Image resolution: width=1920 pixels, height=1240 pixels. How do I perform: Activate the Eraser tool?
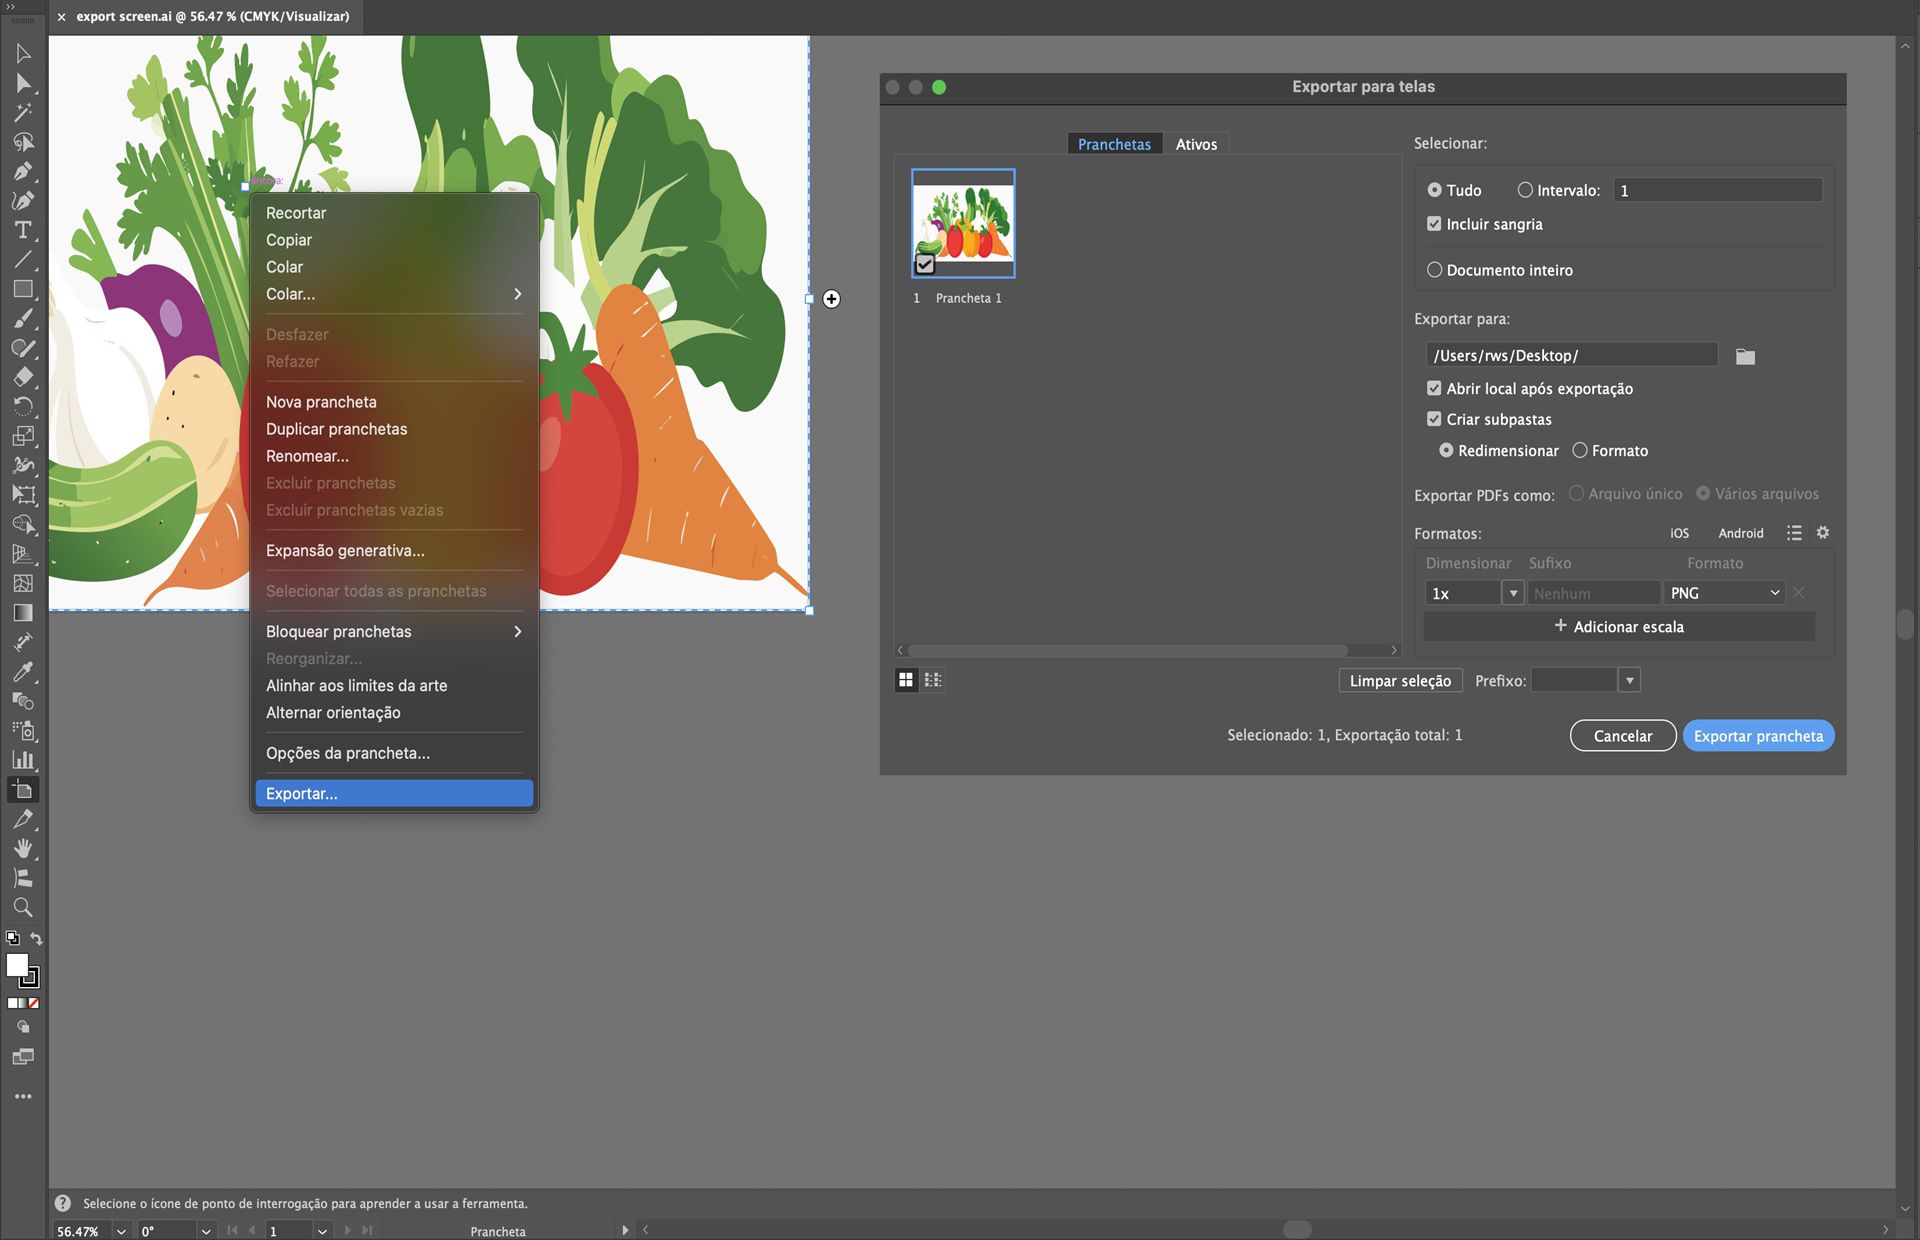[x=23, y=374]
